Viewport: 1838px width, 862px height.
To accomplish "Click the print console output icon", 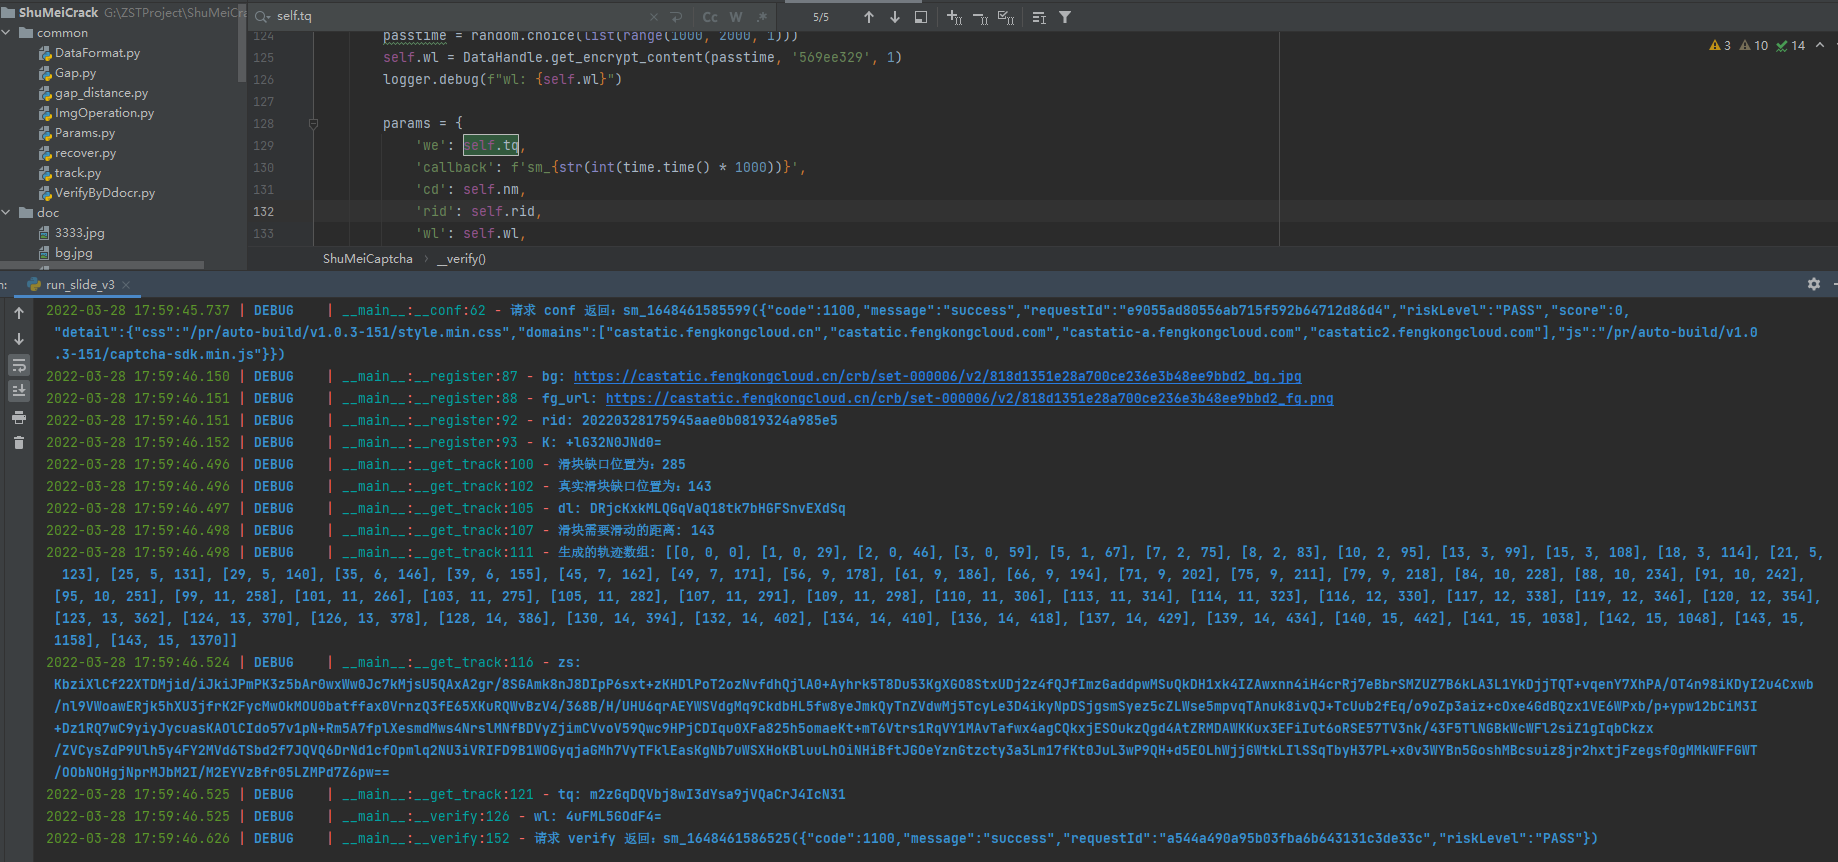I will coord(19,417).
